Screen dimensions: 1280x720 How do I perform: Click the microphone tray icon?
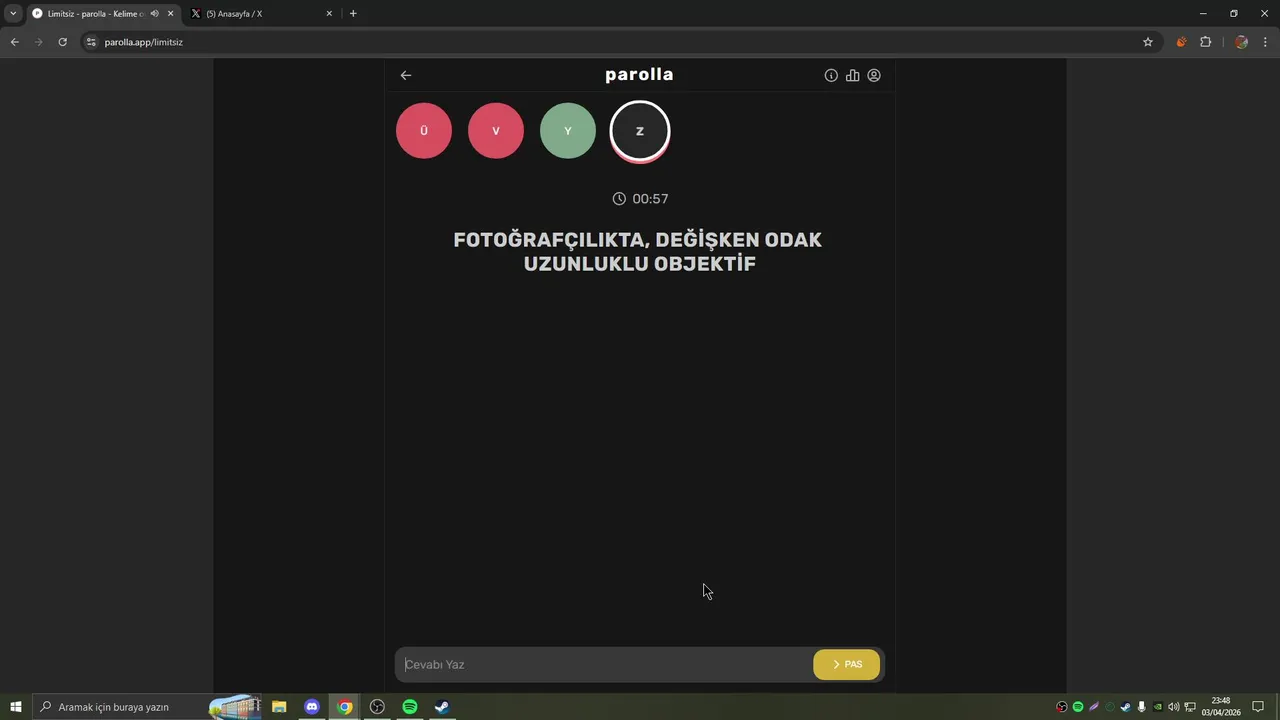(x=1142, y=707)
